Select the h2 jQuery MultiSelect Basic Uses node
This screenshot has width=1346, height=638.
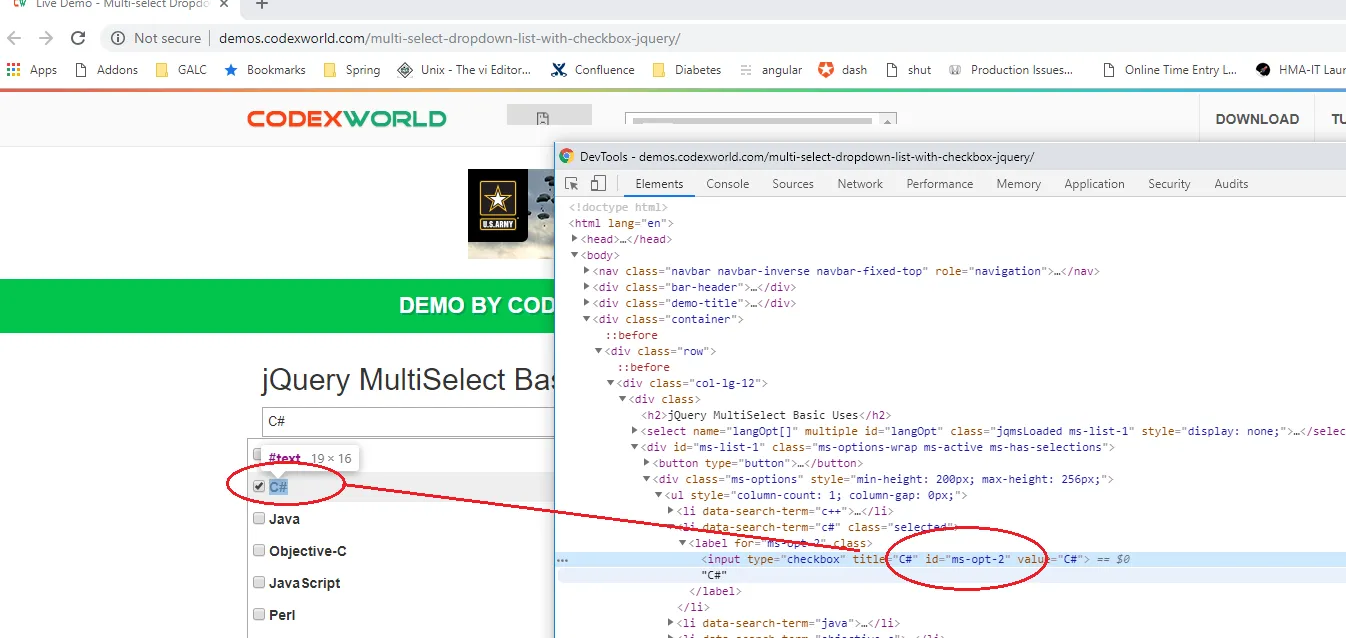(766, 415)
